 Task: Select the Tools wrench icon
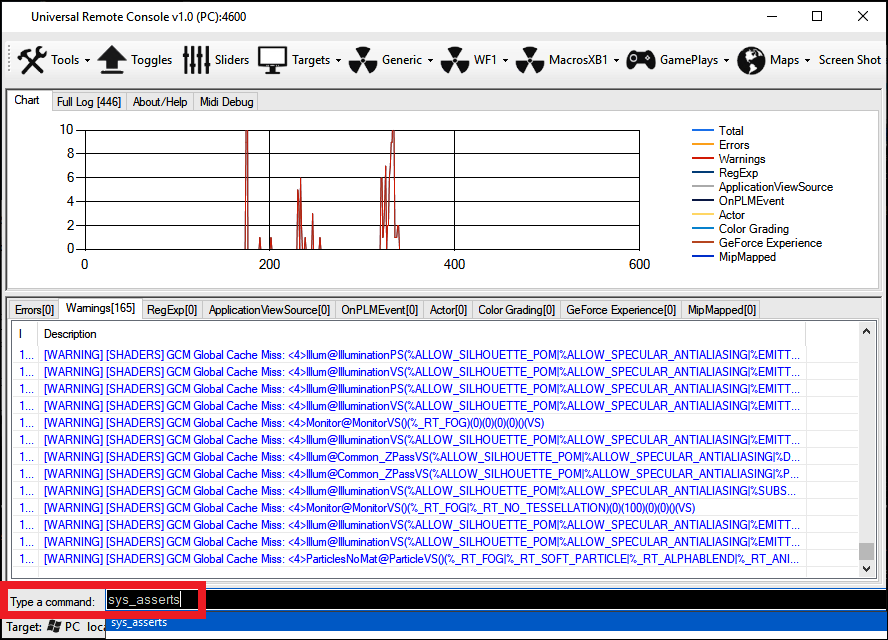click(32, 59)
